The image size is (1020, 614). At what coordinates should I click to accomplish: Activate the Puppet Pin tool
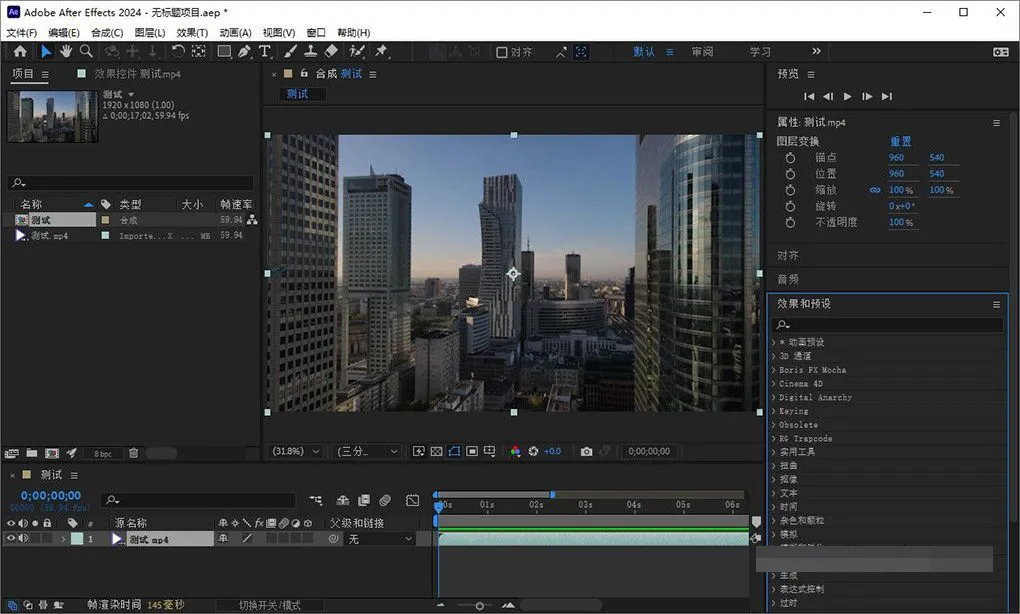tap(381, 52)
